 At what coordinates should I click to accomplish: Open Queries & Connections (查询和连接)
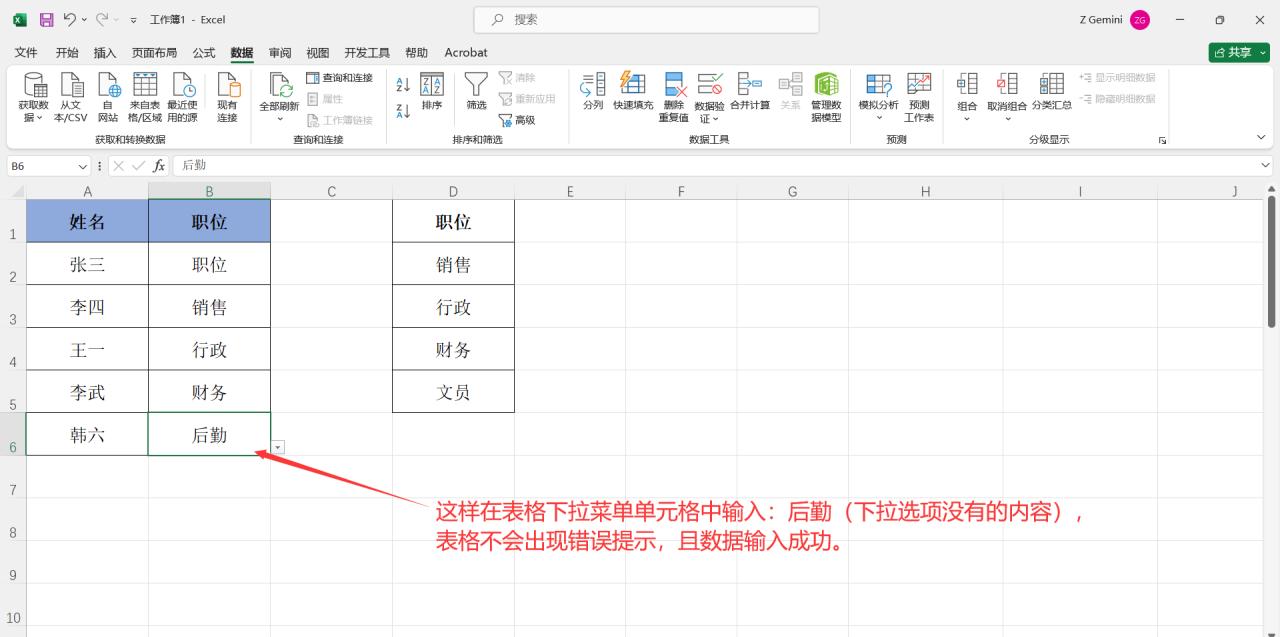(339, 78)
